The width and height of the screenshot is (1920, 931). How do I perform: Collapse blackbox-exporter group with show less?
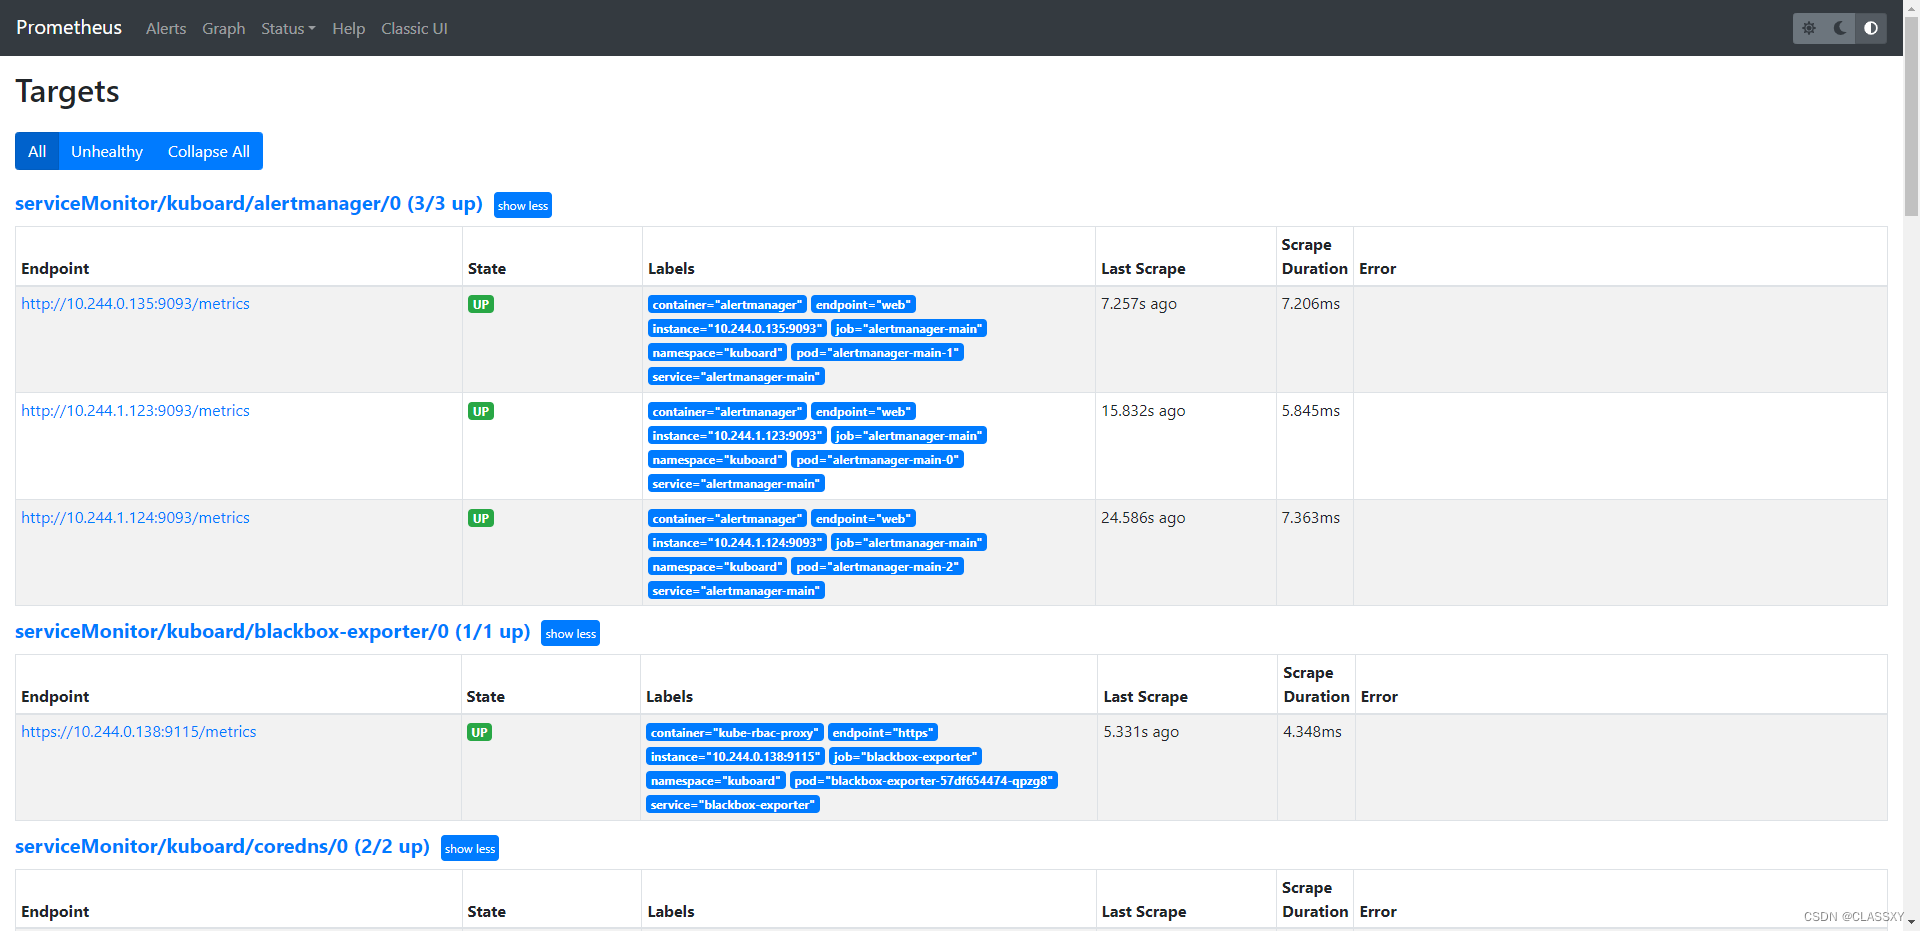tap(570, 633)
